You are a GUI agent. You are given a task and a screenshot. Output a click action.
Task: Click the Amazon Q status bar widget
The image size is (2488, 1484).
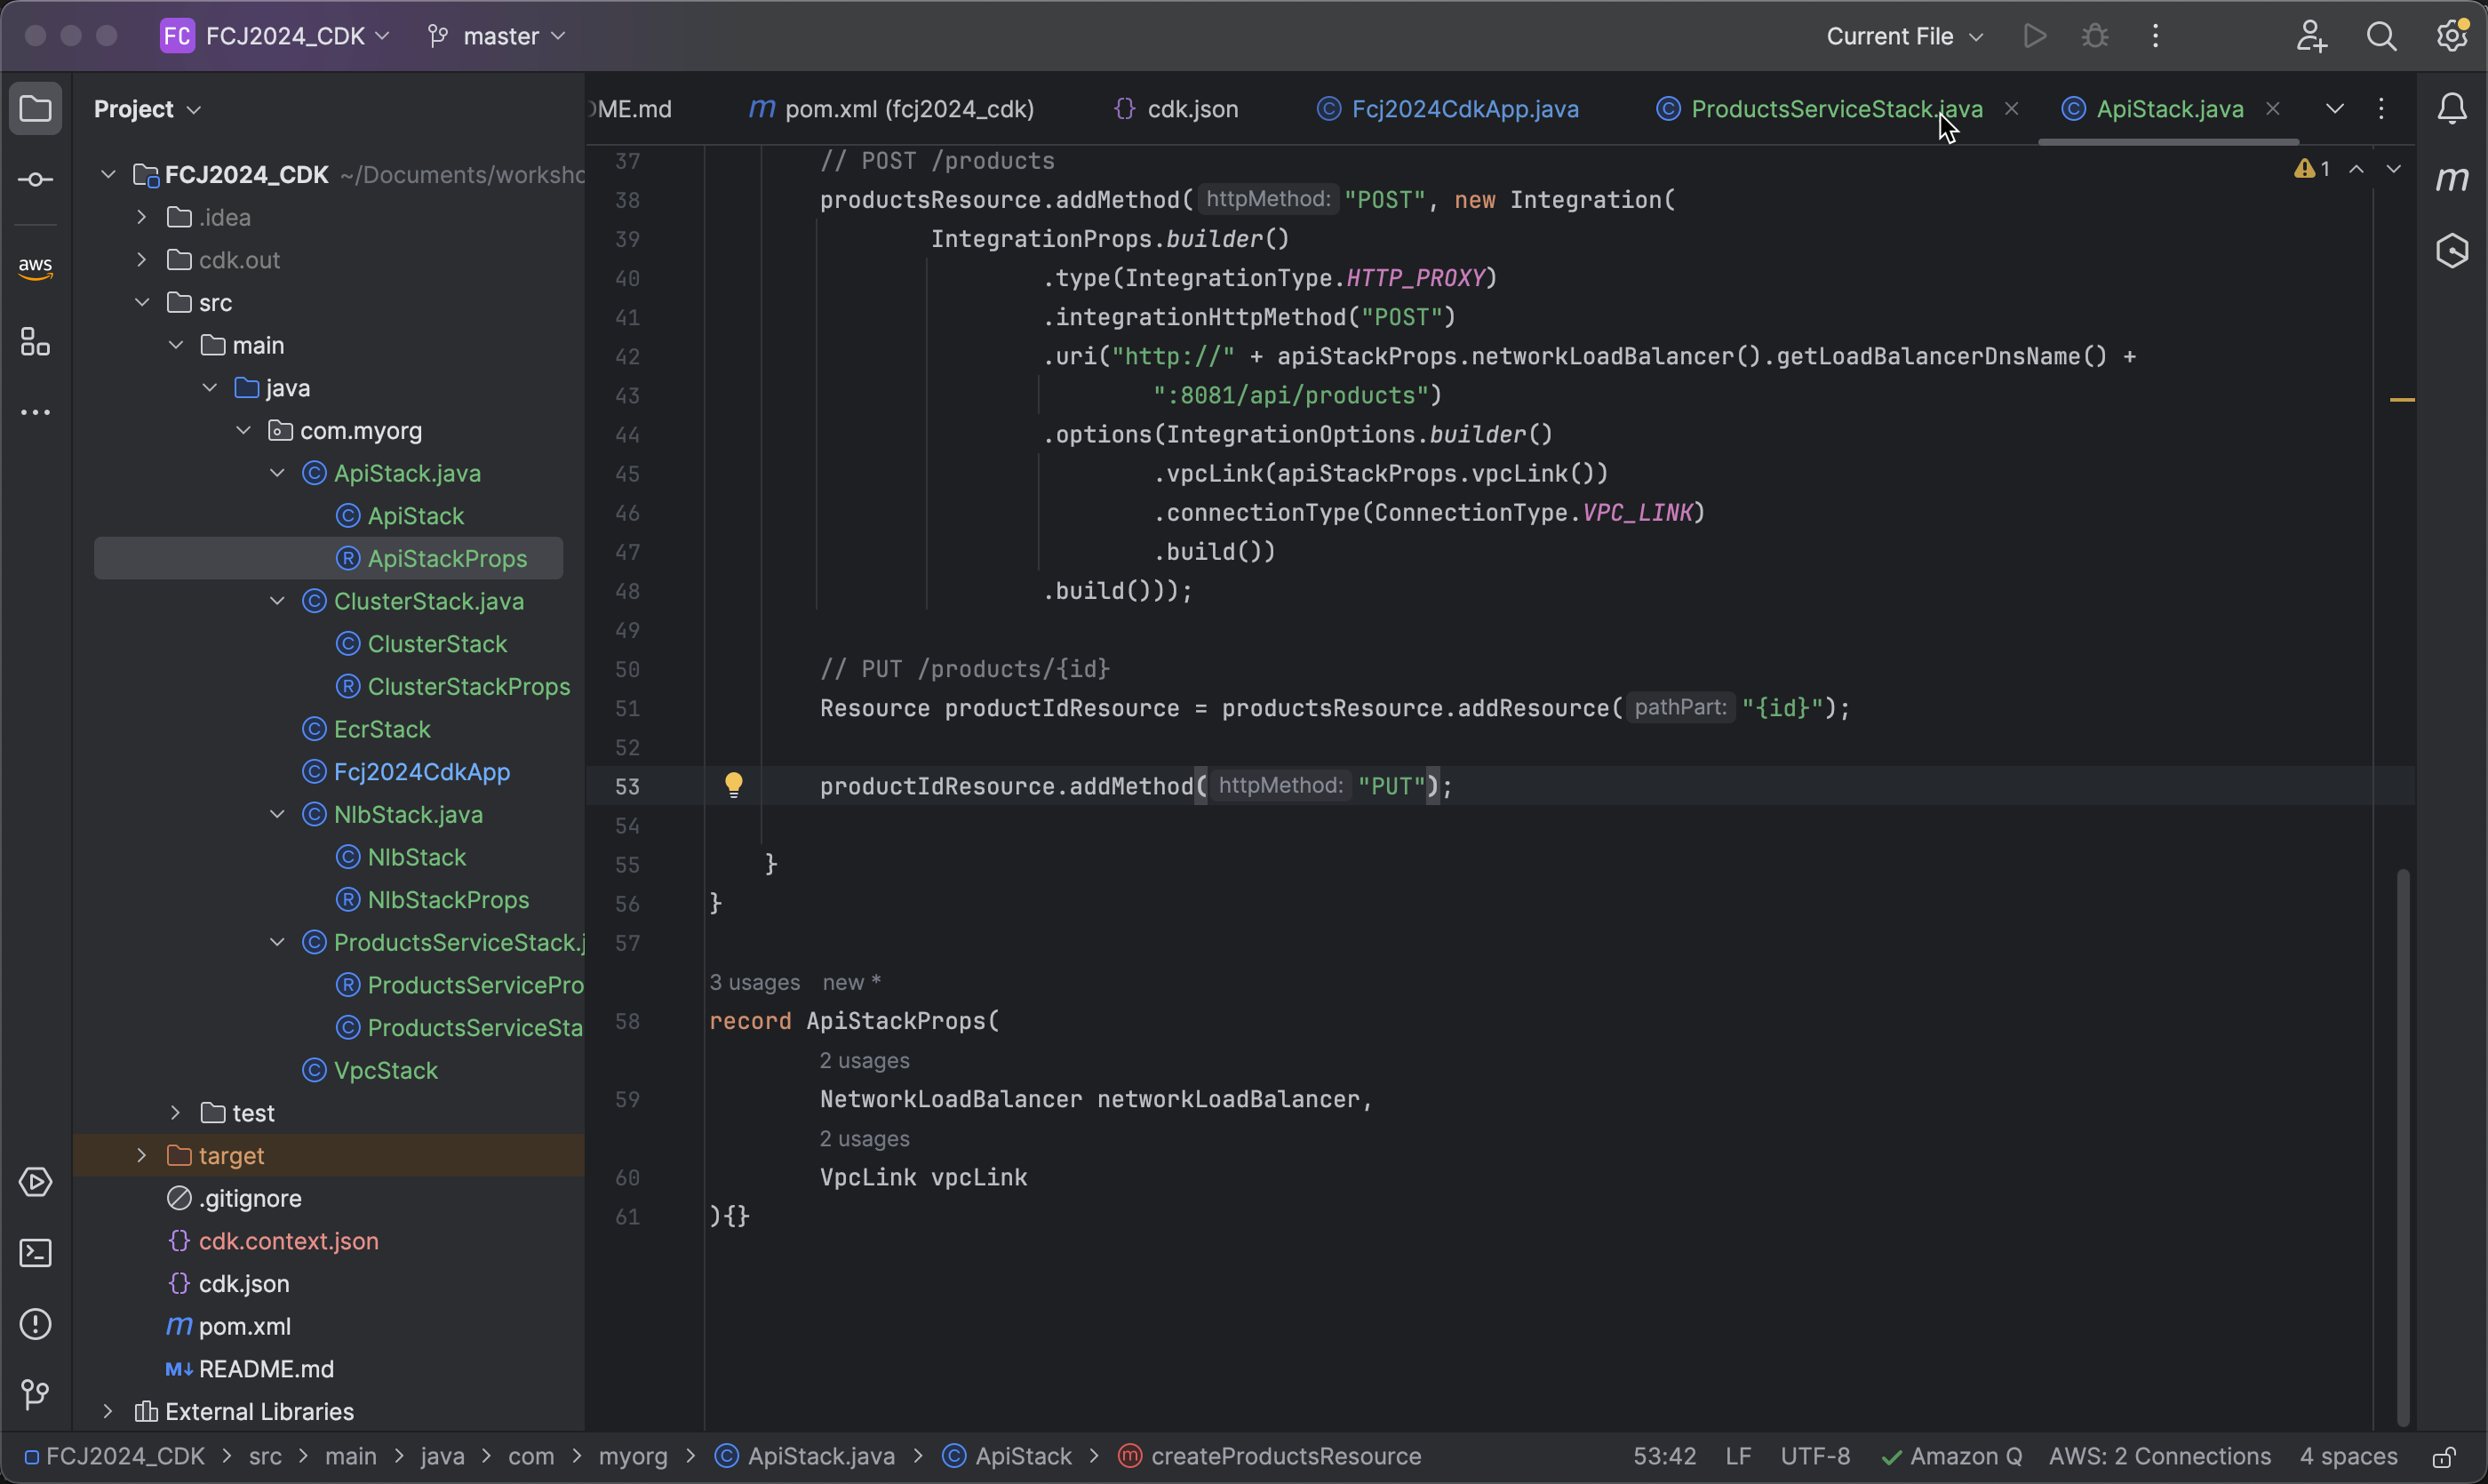(1952, 1456)
